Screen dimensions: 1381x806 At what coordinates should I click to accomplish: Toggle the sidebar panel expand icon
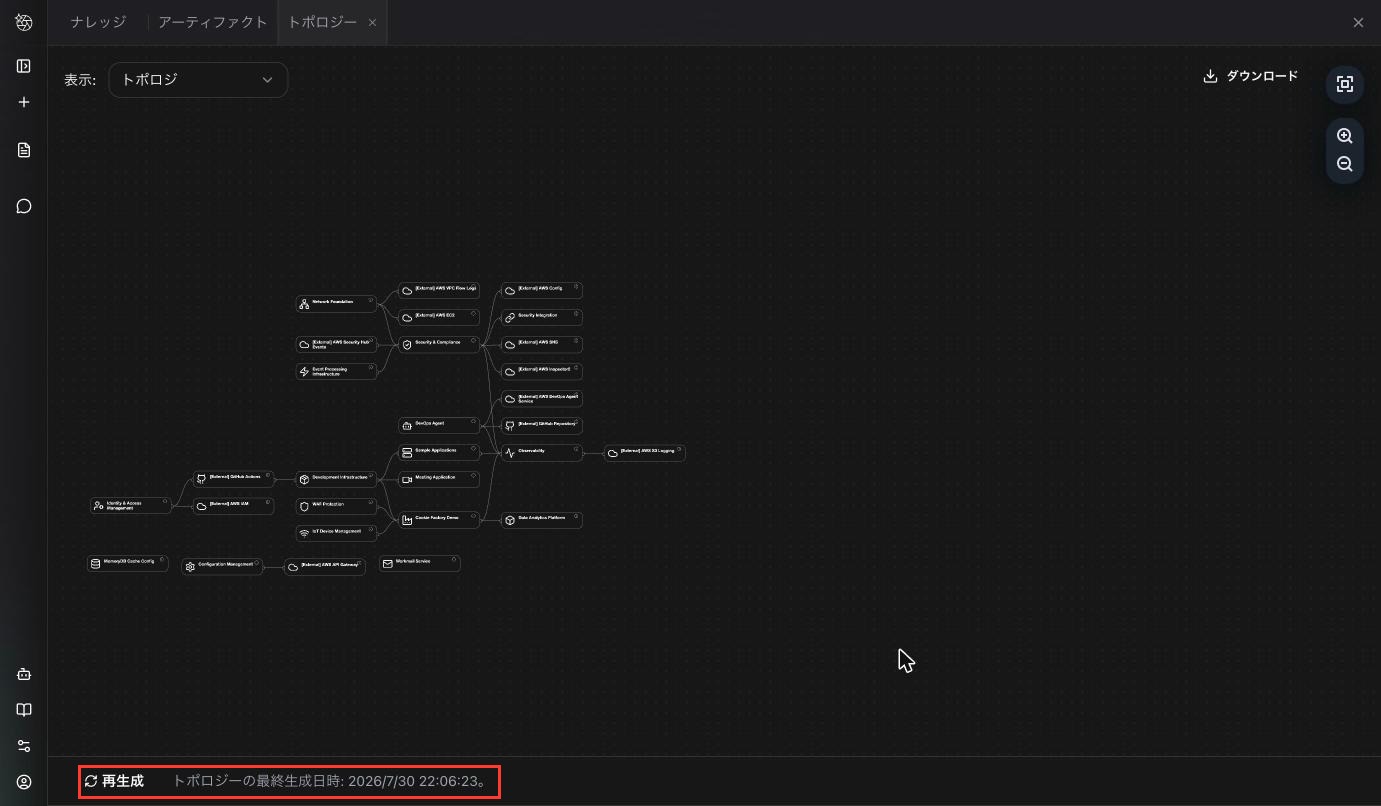click(24, 66)
